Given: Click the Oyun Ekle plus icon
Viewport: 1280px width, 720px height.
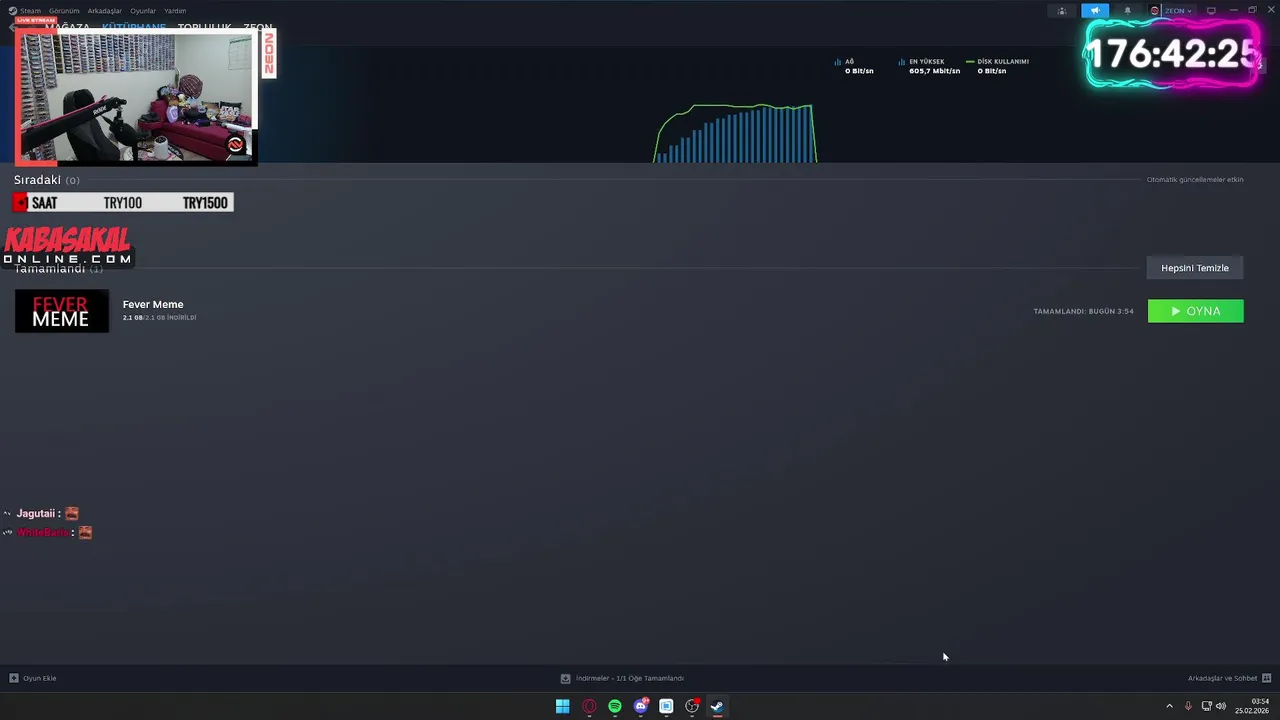Looking at the screenshot, I should [14, 678].
